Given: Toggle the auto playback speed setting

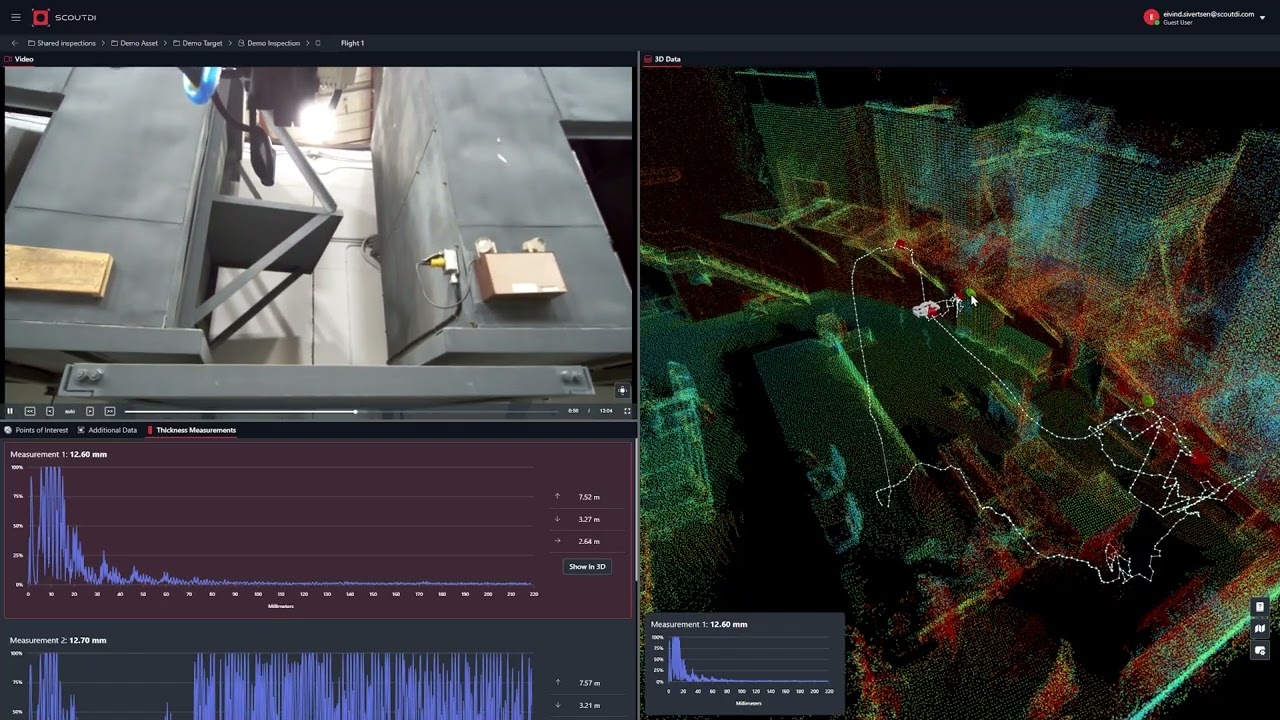Looking at the screenshot, I should coord(70,411).
